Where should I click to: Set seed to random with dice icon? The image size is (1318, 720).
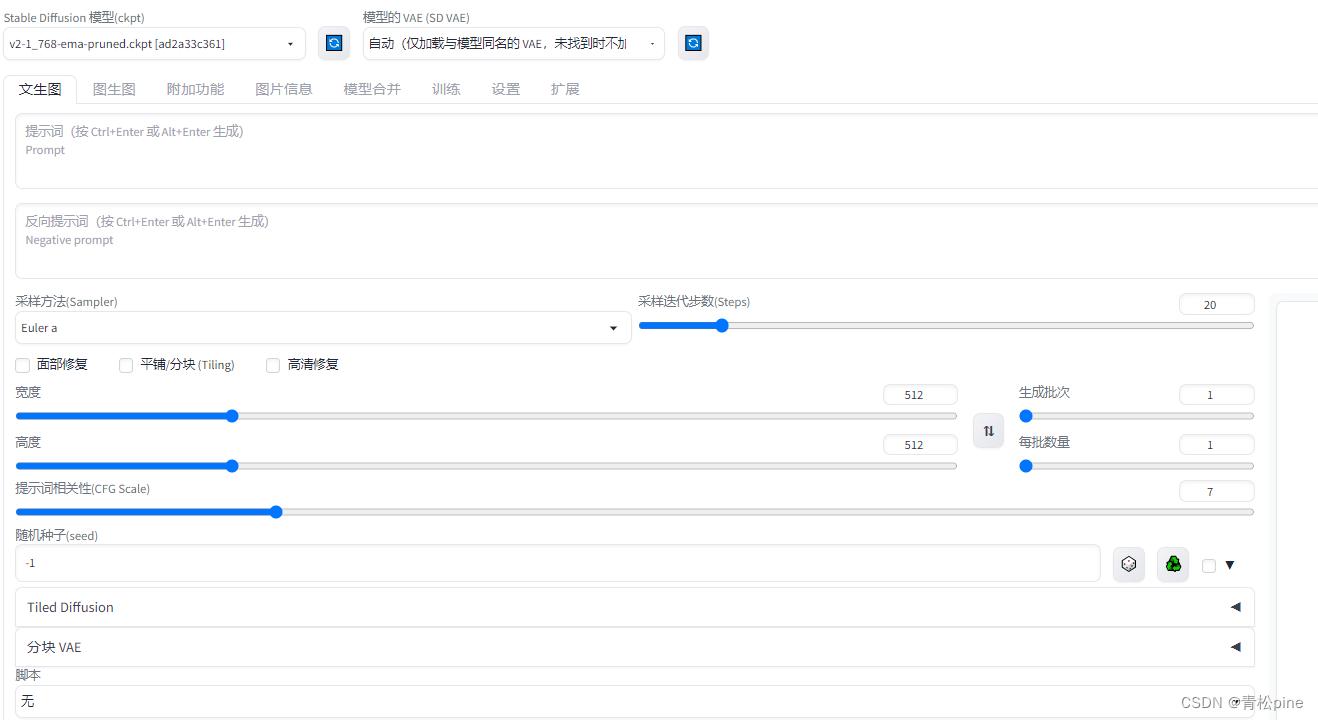pos(1129,564)
